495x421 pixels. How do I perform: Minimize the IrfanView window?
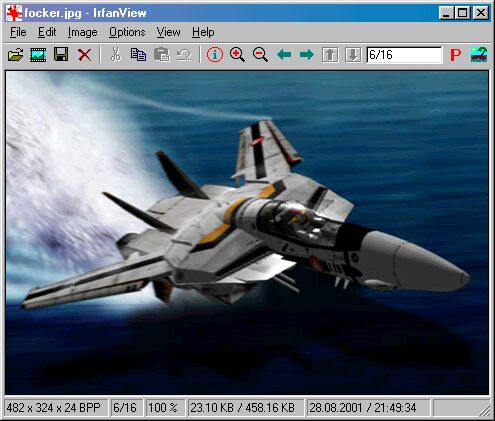pyautogui.click(x=446, y=13)
